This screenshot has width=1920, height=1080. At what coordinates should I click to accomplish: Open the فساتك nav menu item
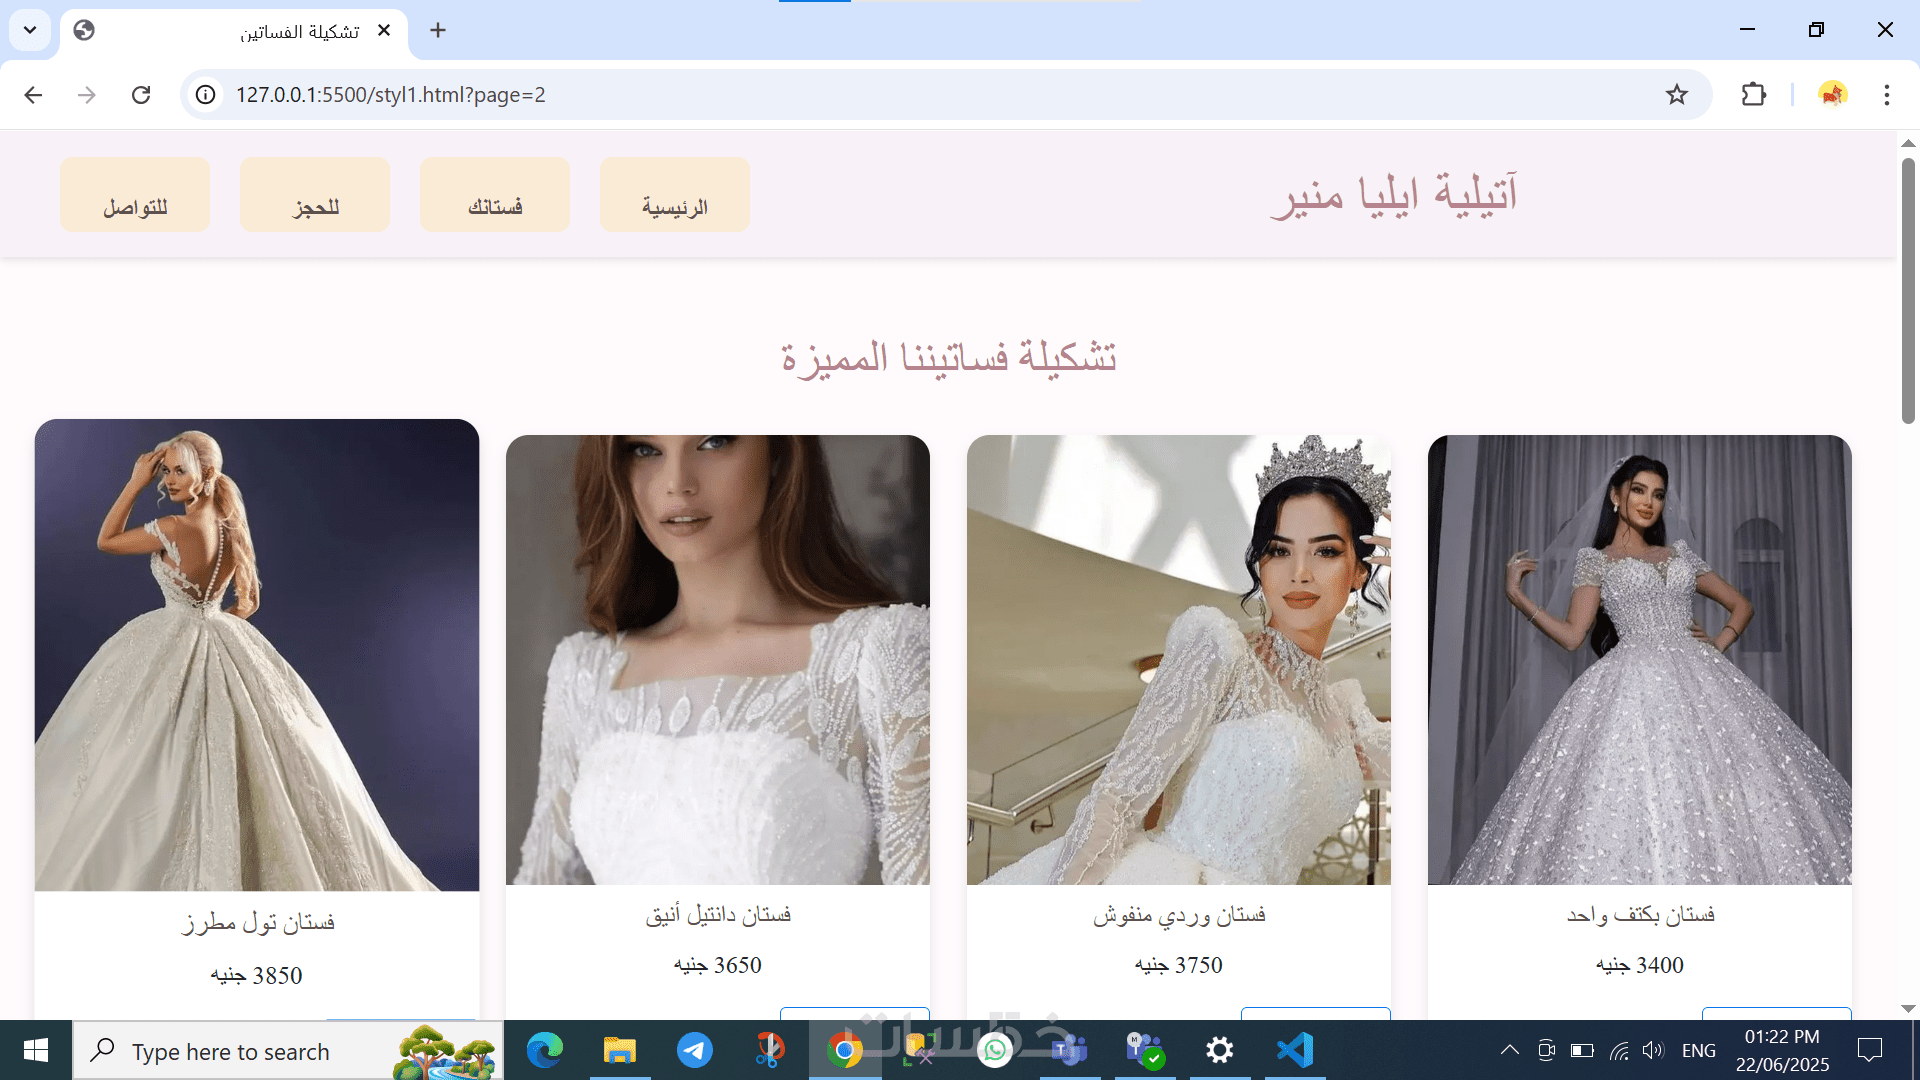(x=495, y=195)
